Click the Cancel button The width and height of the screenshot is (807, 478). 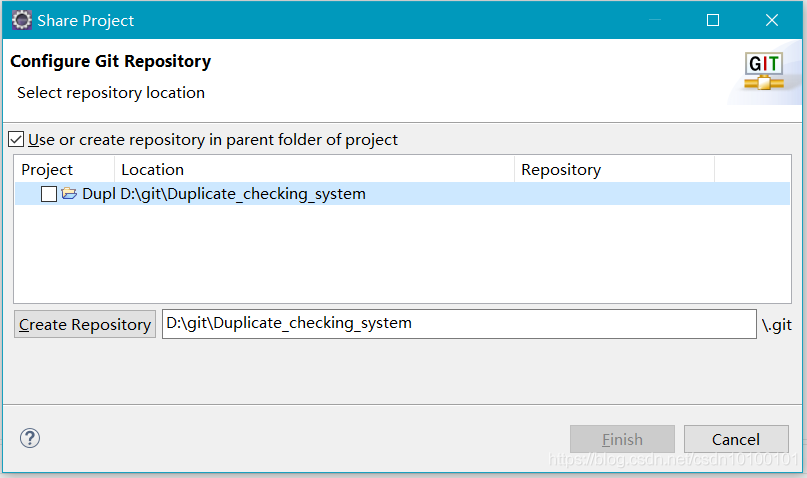pos(736,439)
